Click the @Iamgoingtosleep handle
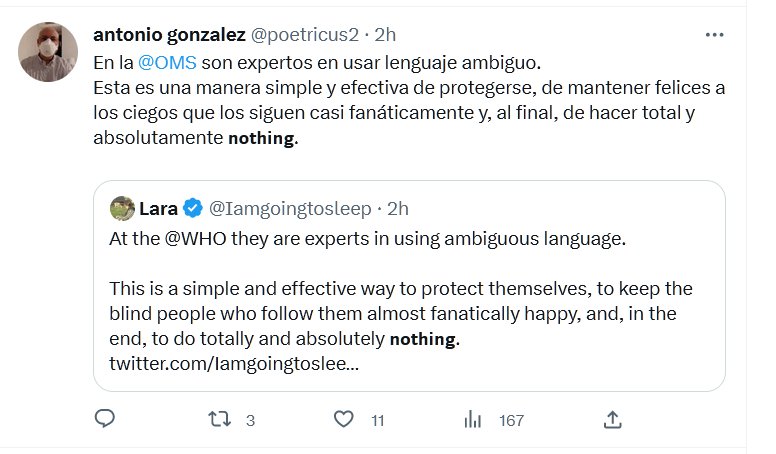Viewport: 776px width, 454px height. pos(289,208)
